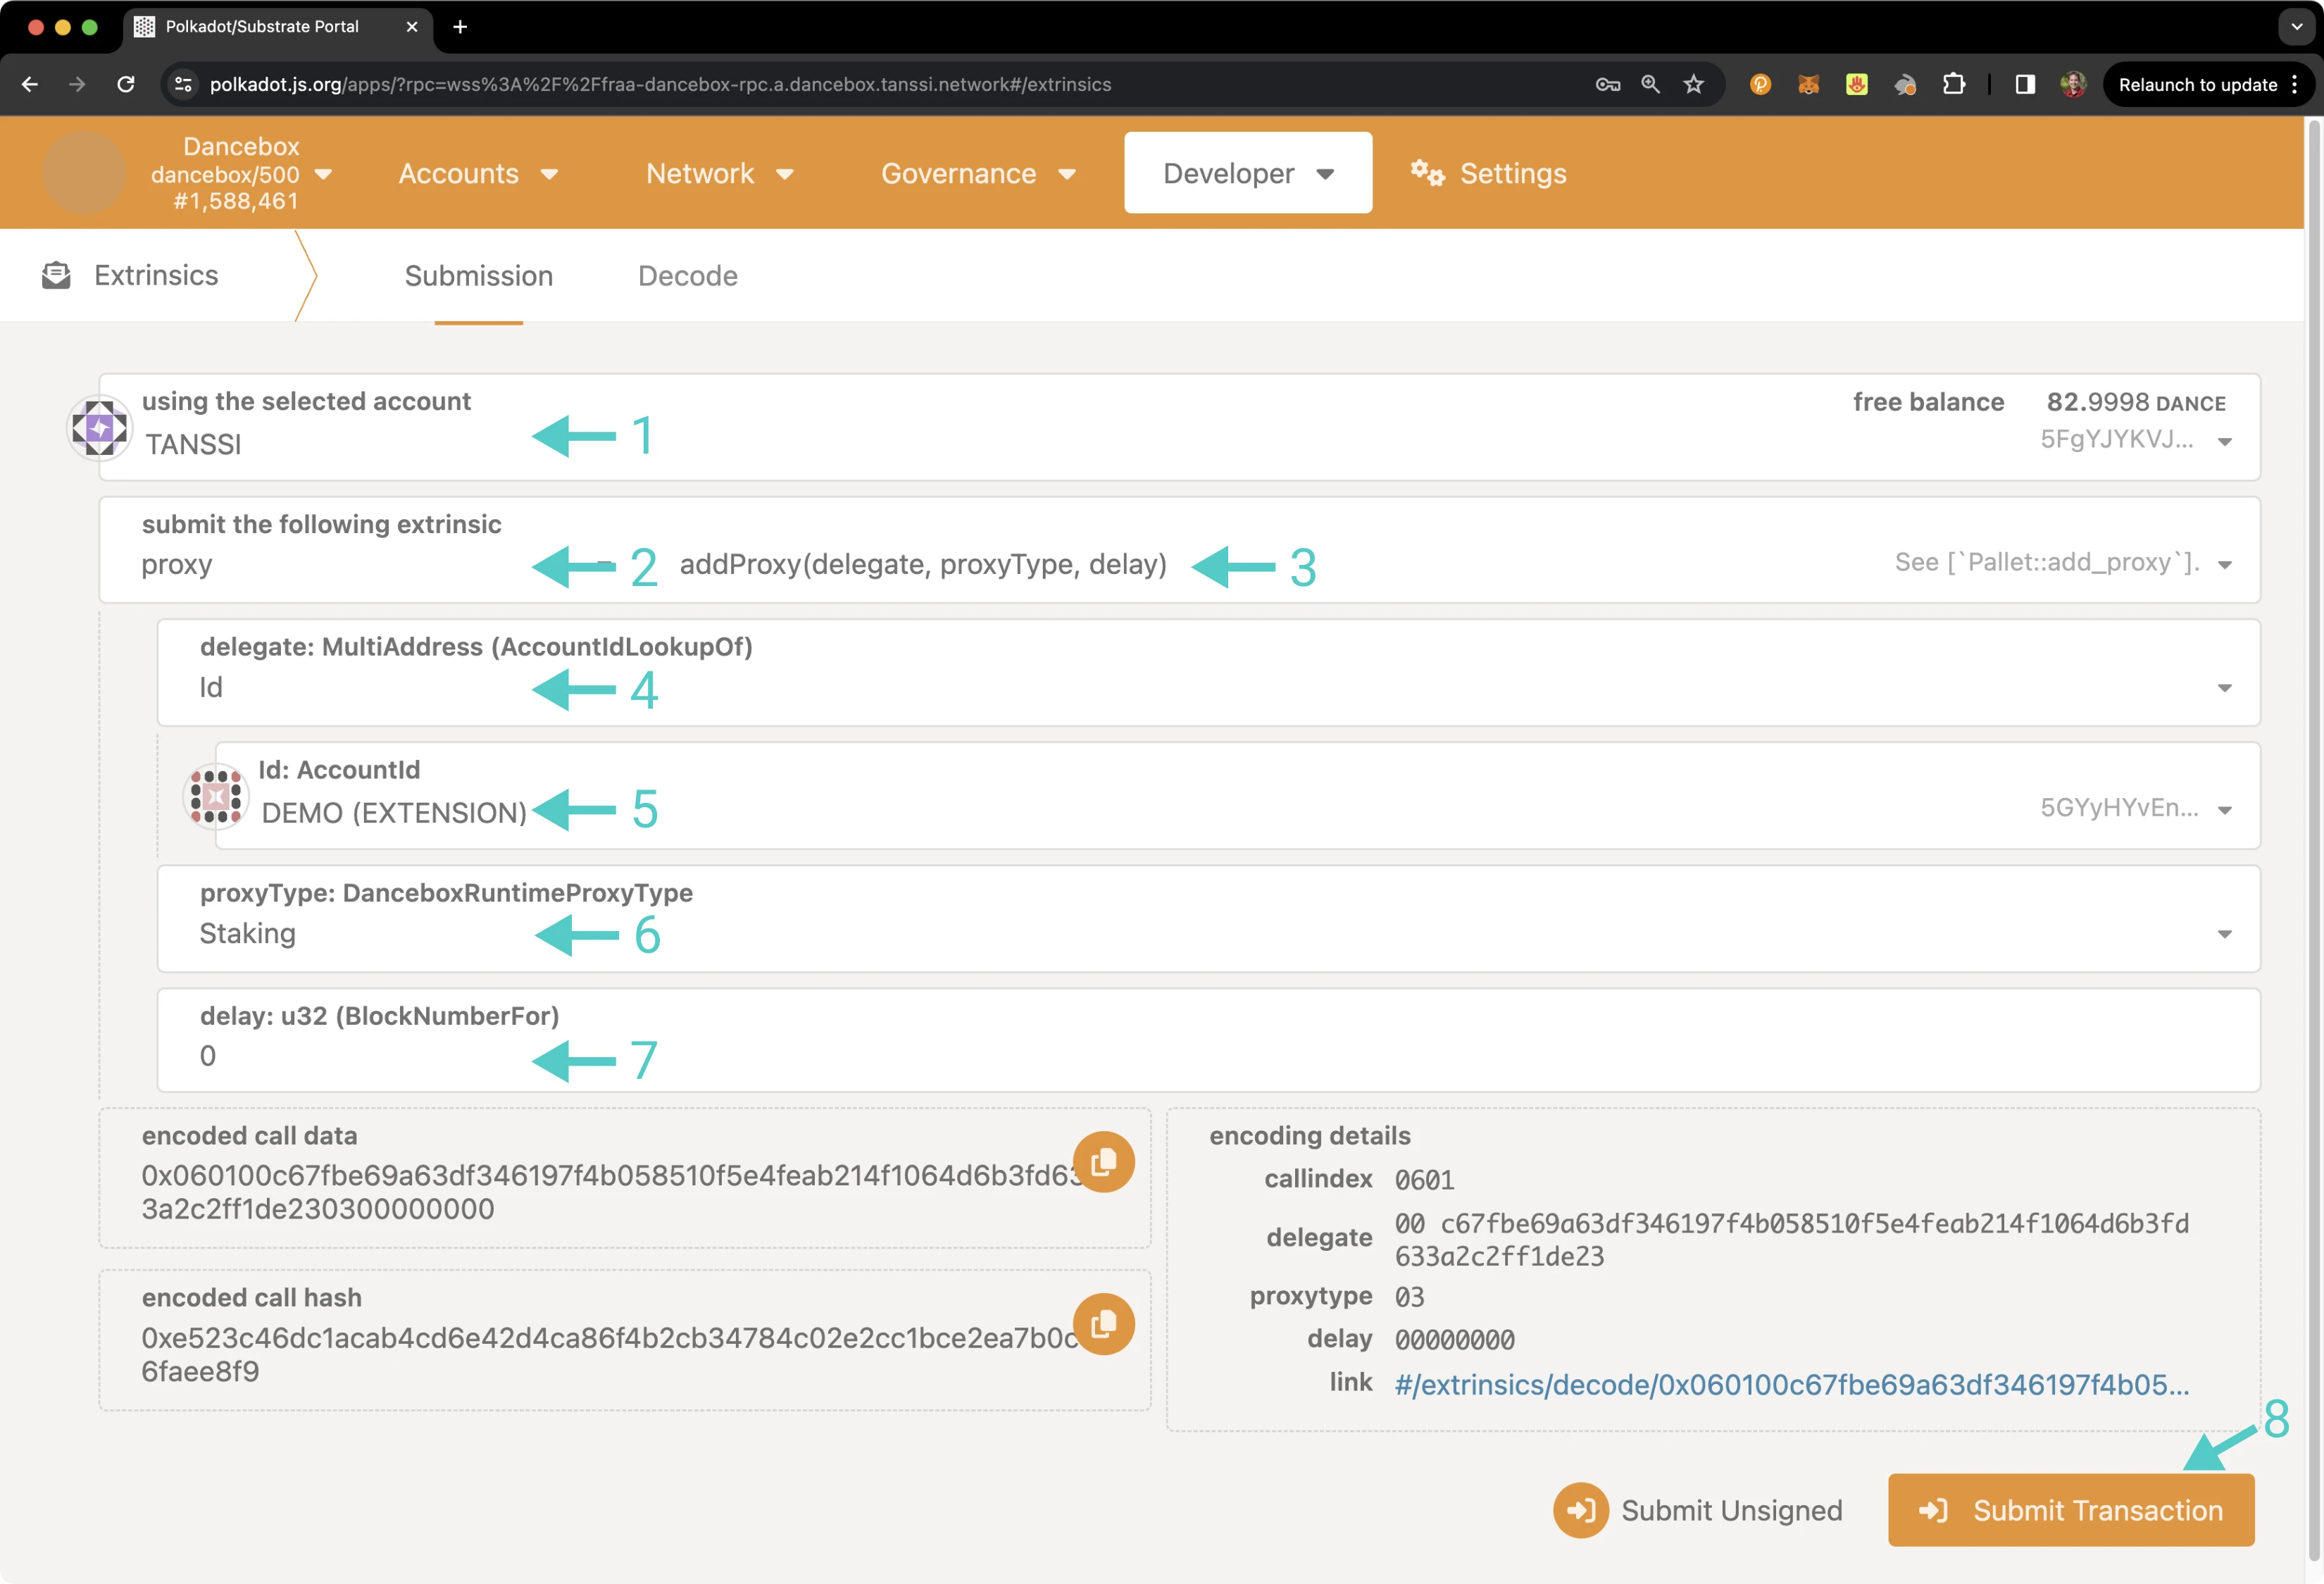Open the Network menu
The width and height of the screenshot is (2324, 1584).
(719, 174)
